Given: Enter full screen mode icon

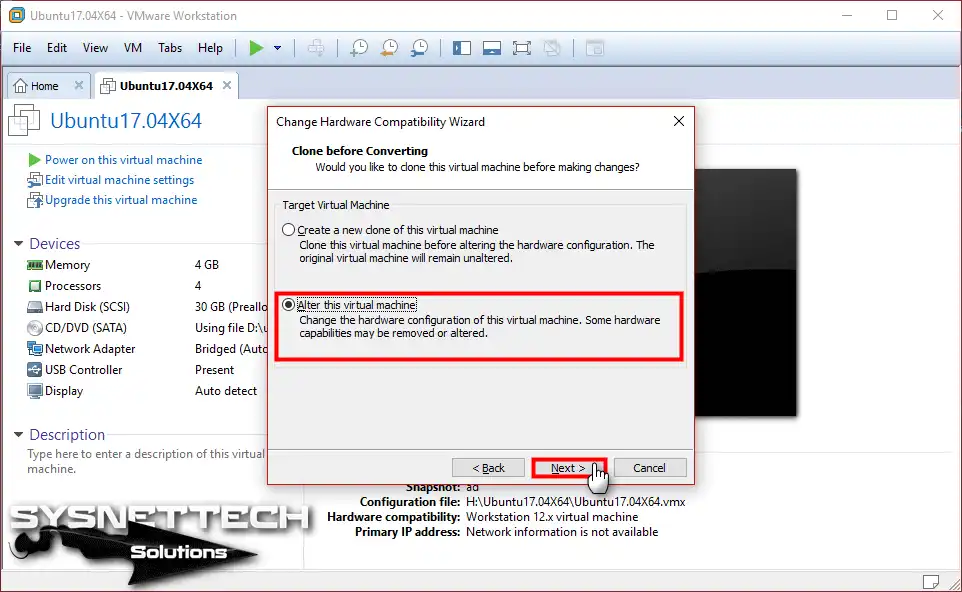Looking at the screenshot, I should pyautogui.click(x=521, y=48).
